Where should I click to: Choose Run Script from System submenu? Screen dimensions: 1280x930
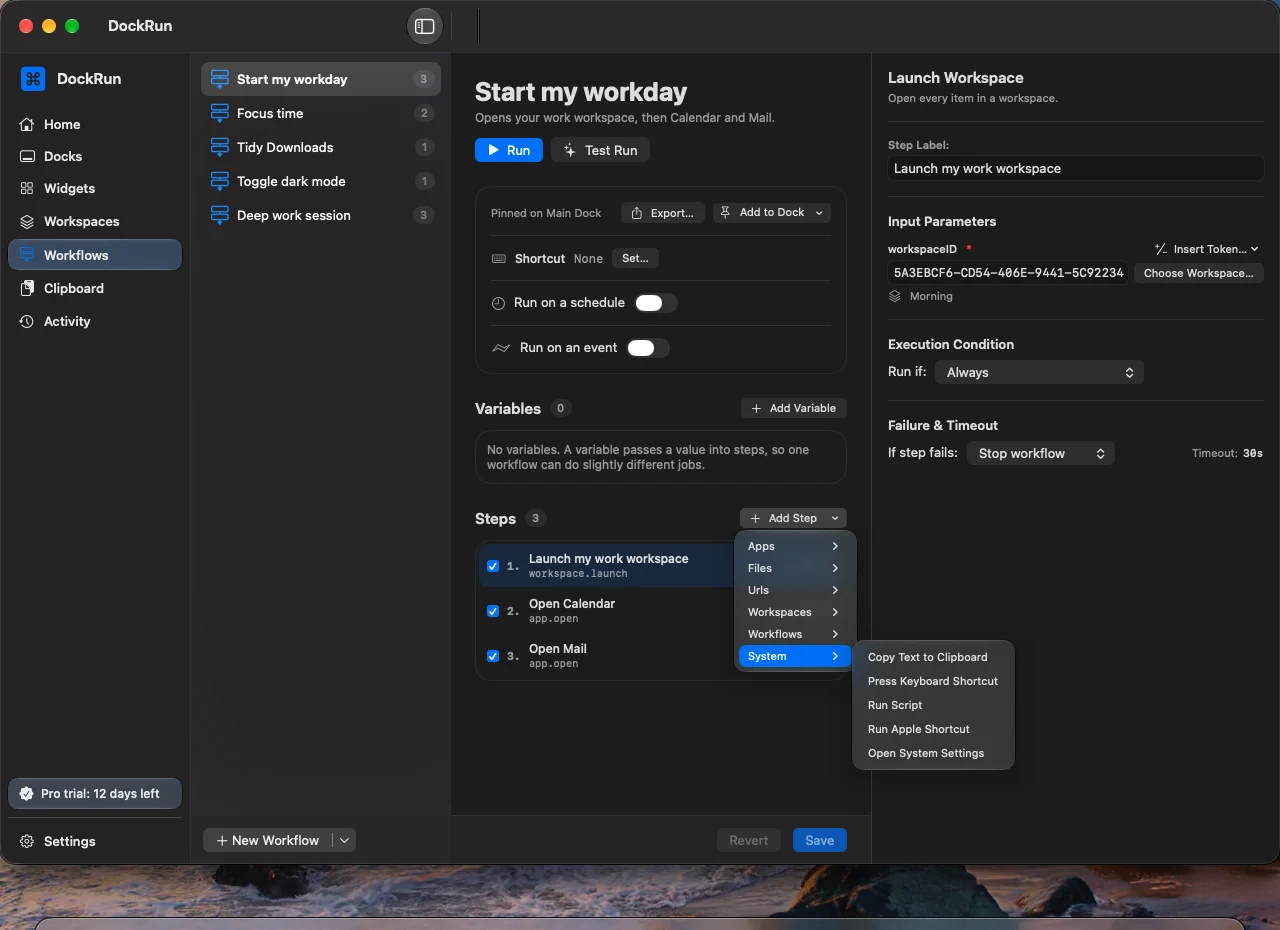(x=933, y=705)
